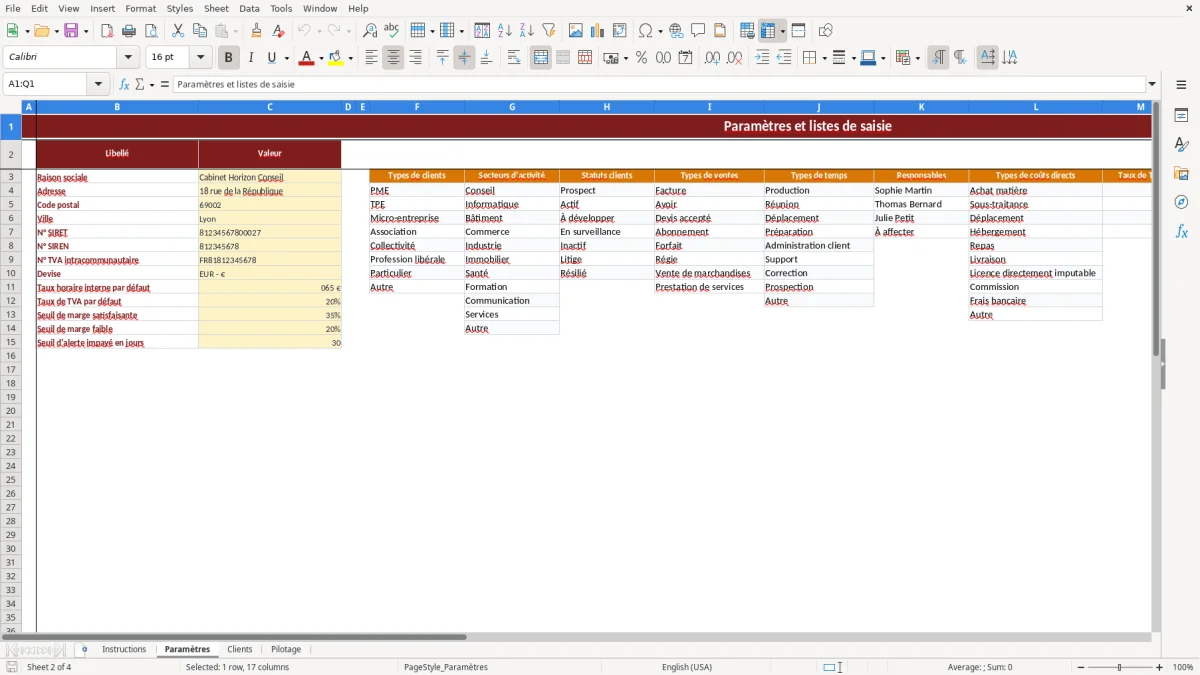Switch to the Pilotage sheet tab
Viewport: 1200px width, 675px height.
click(x=286, y=649)
